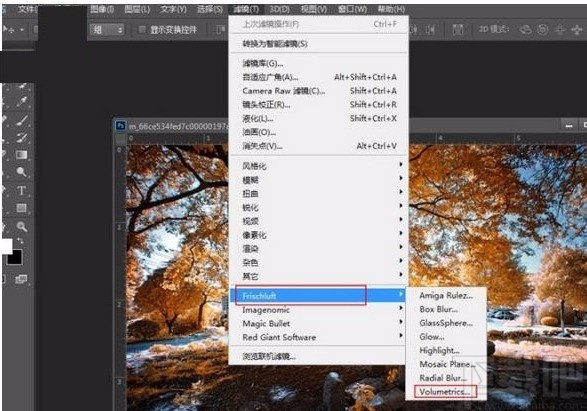Viewport: 587px width, 411px height.
Task: Select the Rectangle shape tool
Action: click(x=21, y=208)
